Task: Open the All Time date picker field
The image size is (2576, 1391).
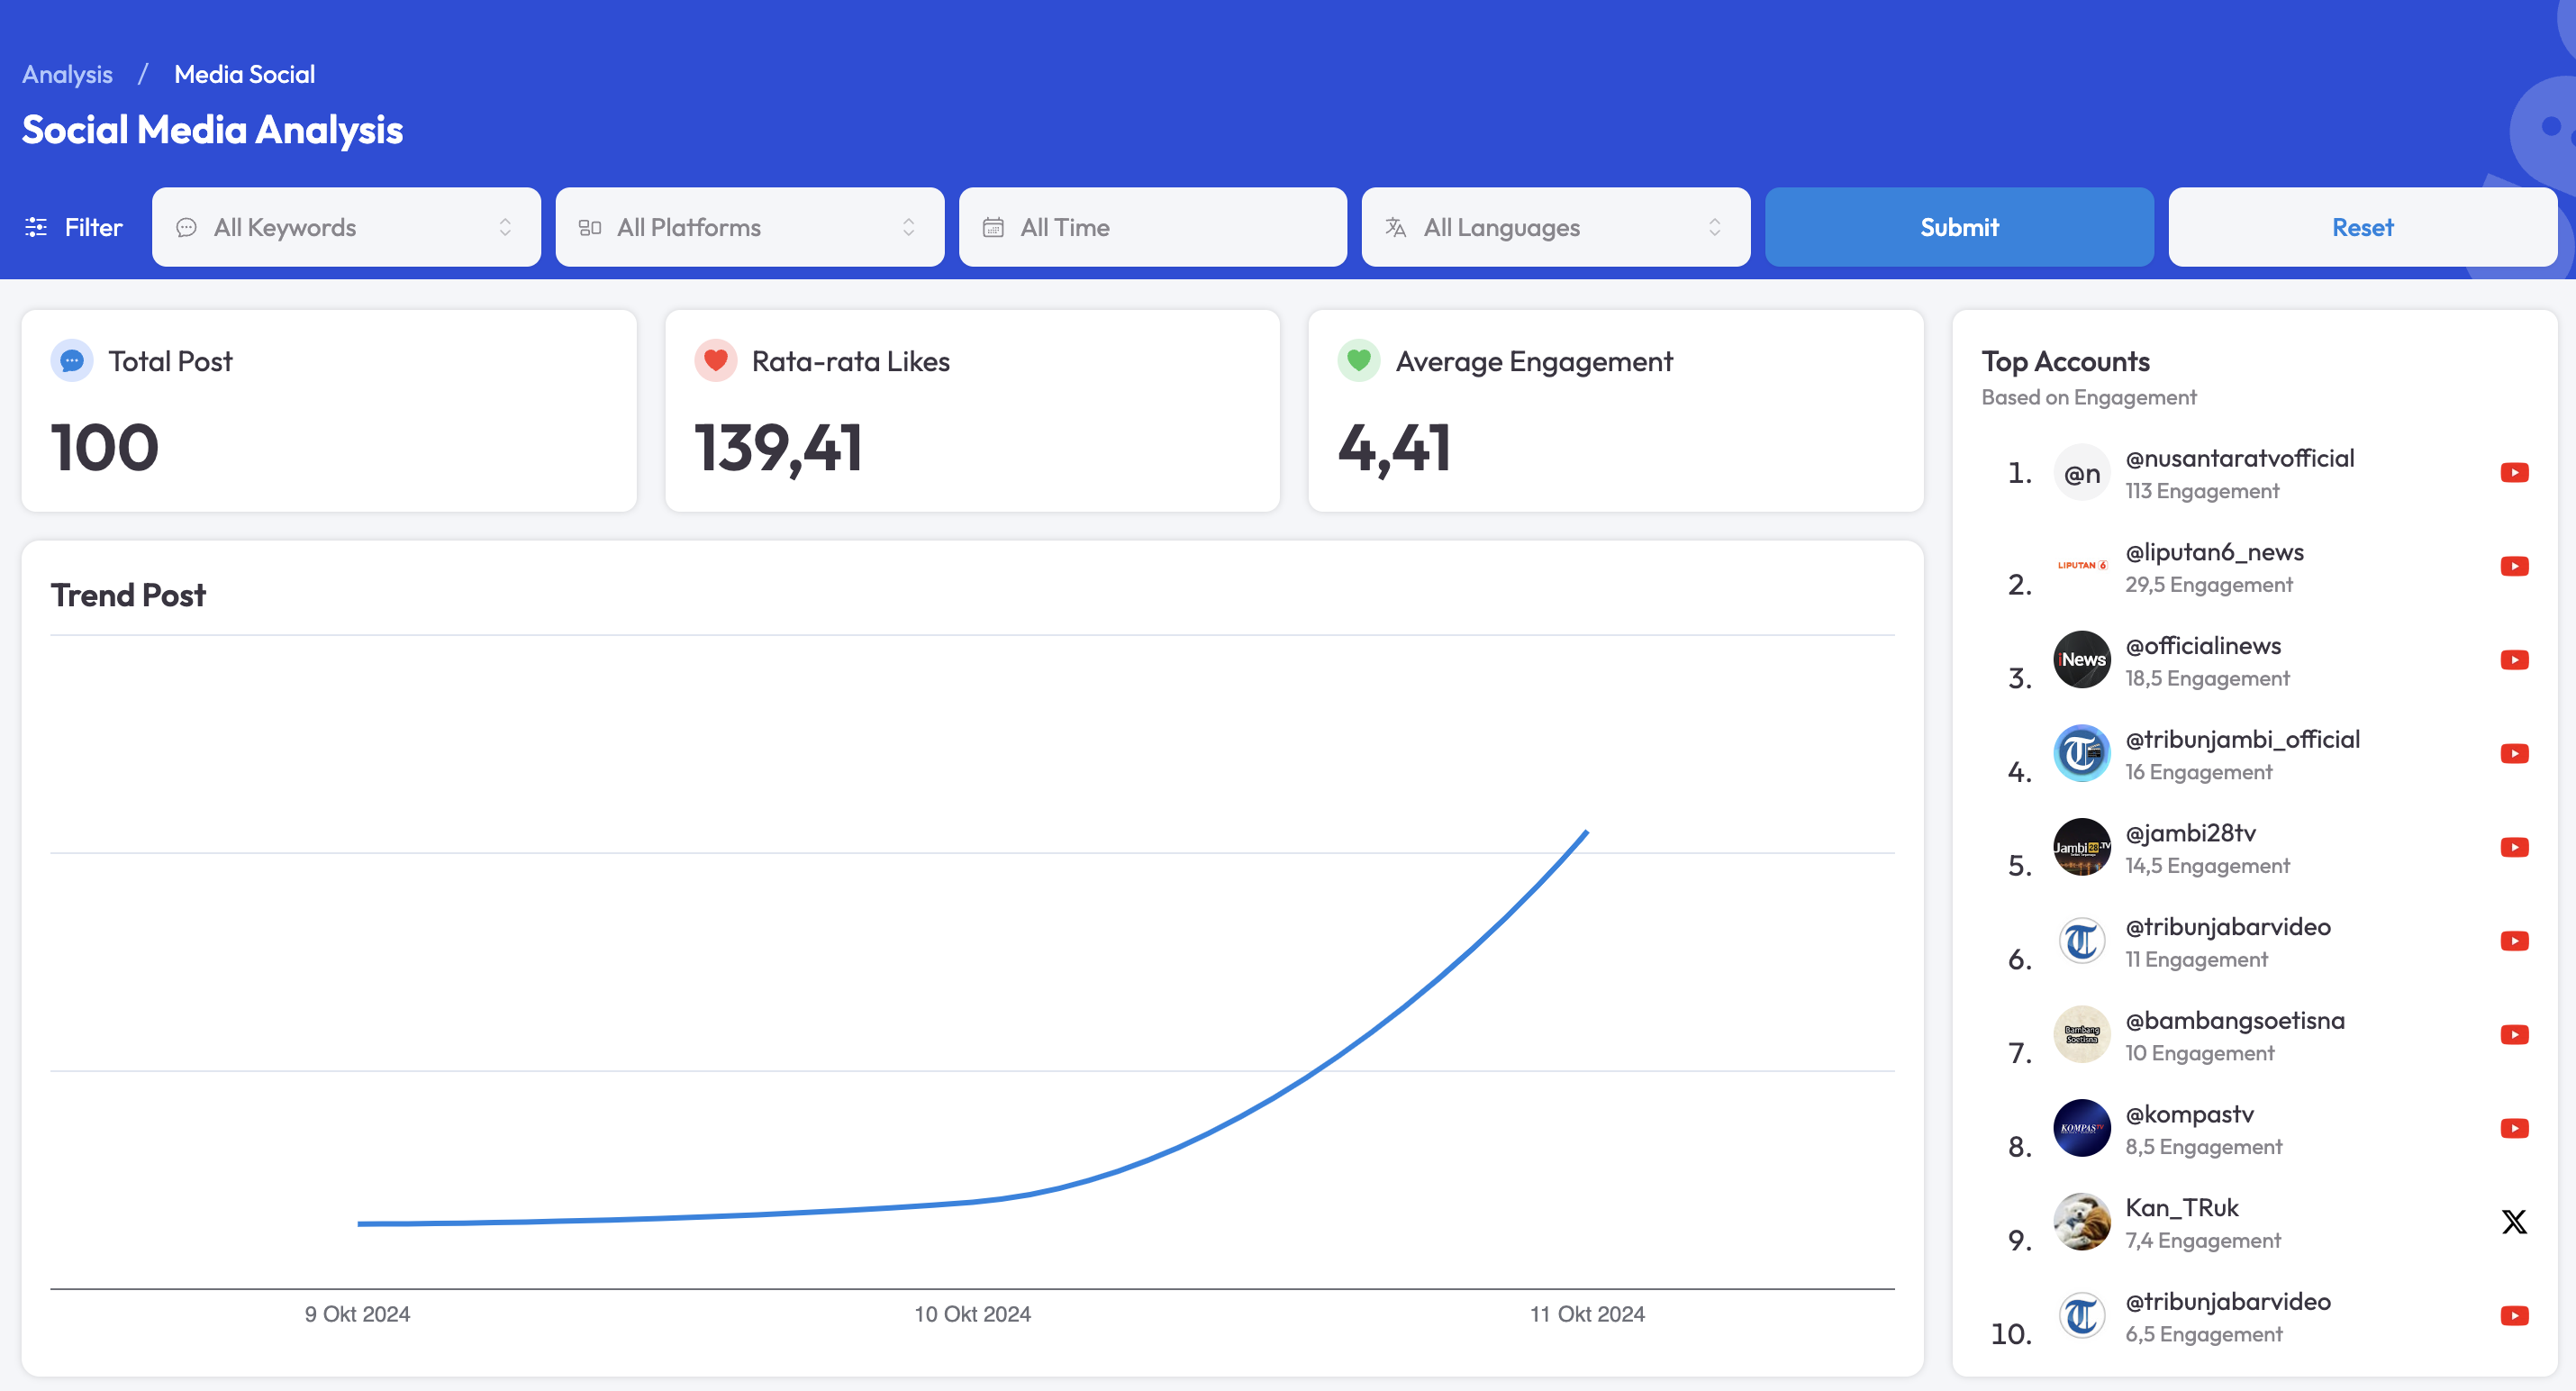Action: point(1152,227)
